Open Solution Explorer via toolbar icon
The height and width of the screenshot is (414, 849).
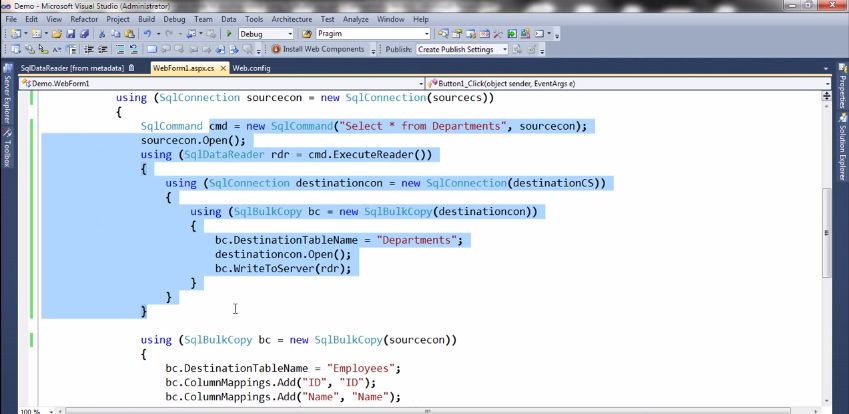click(443, 34)
